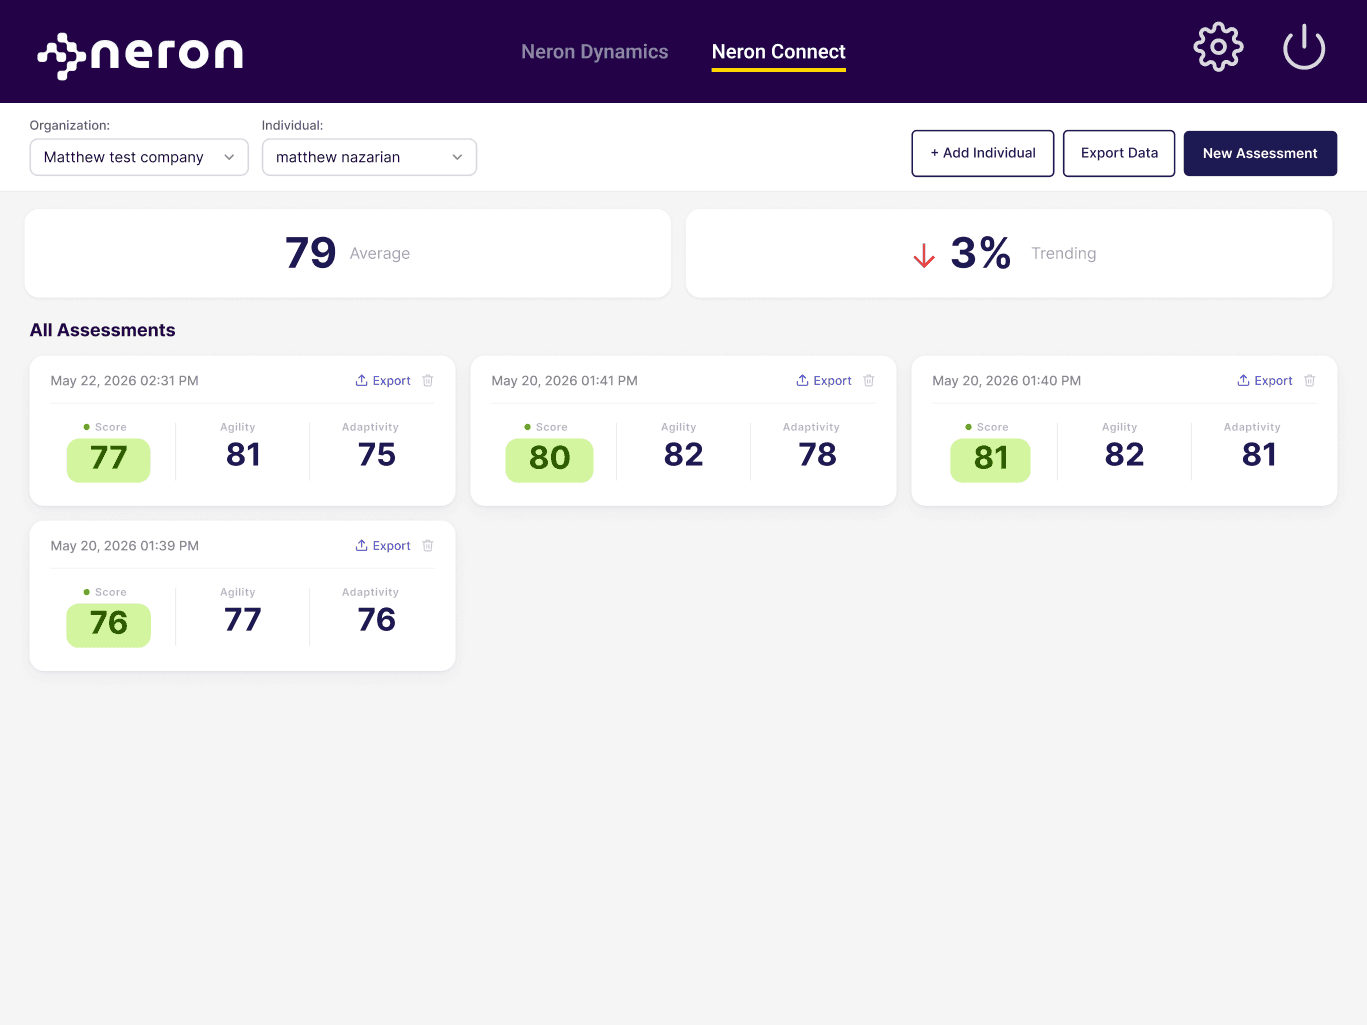Screen dimensions: 1367x1025
Task: Click the Export Data button
Action: (1119, 153)
